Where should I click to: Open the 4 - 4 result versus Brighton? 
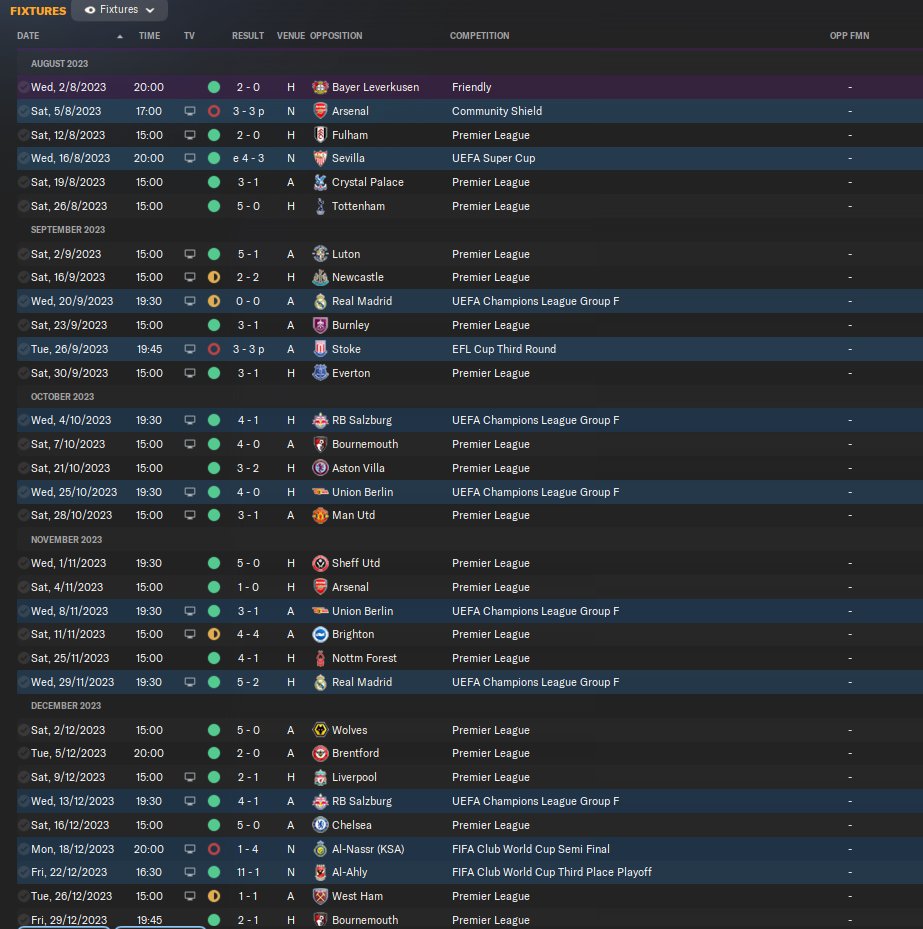248,635
